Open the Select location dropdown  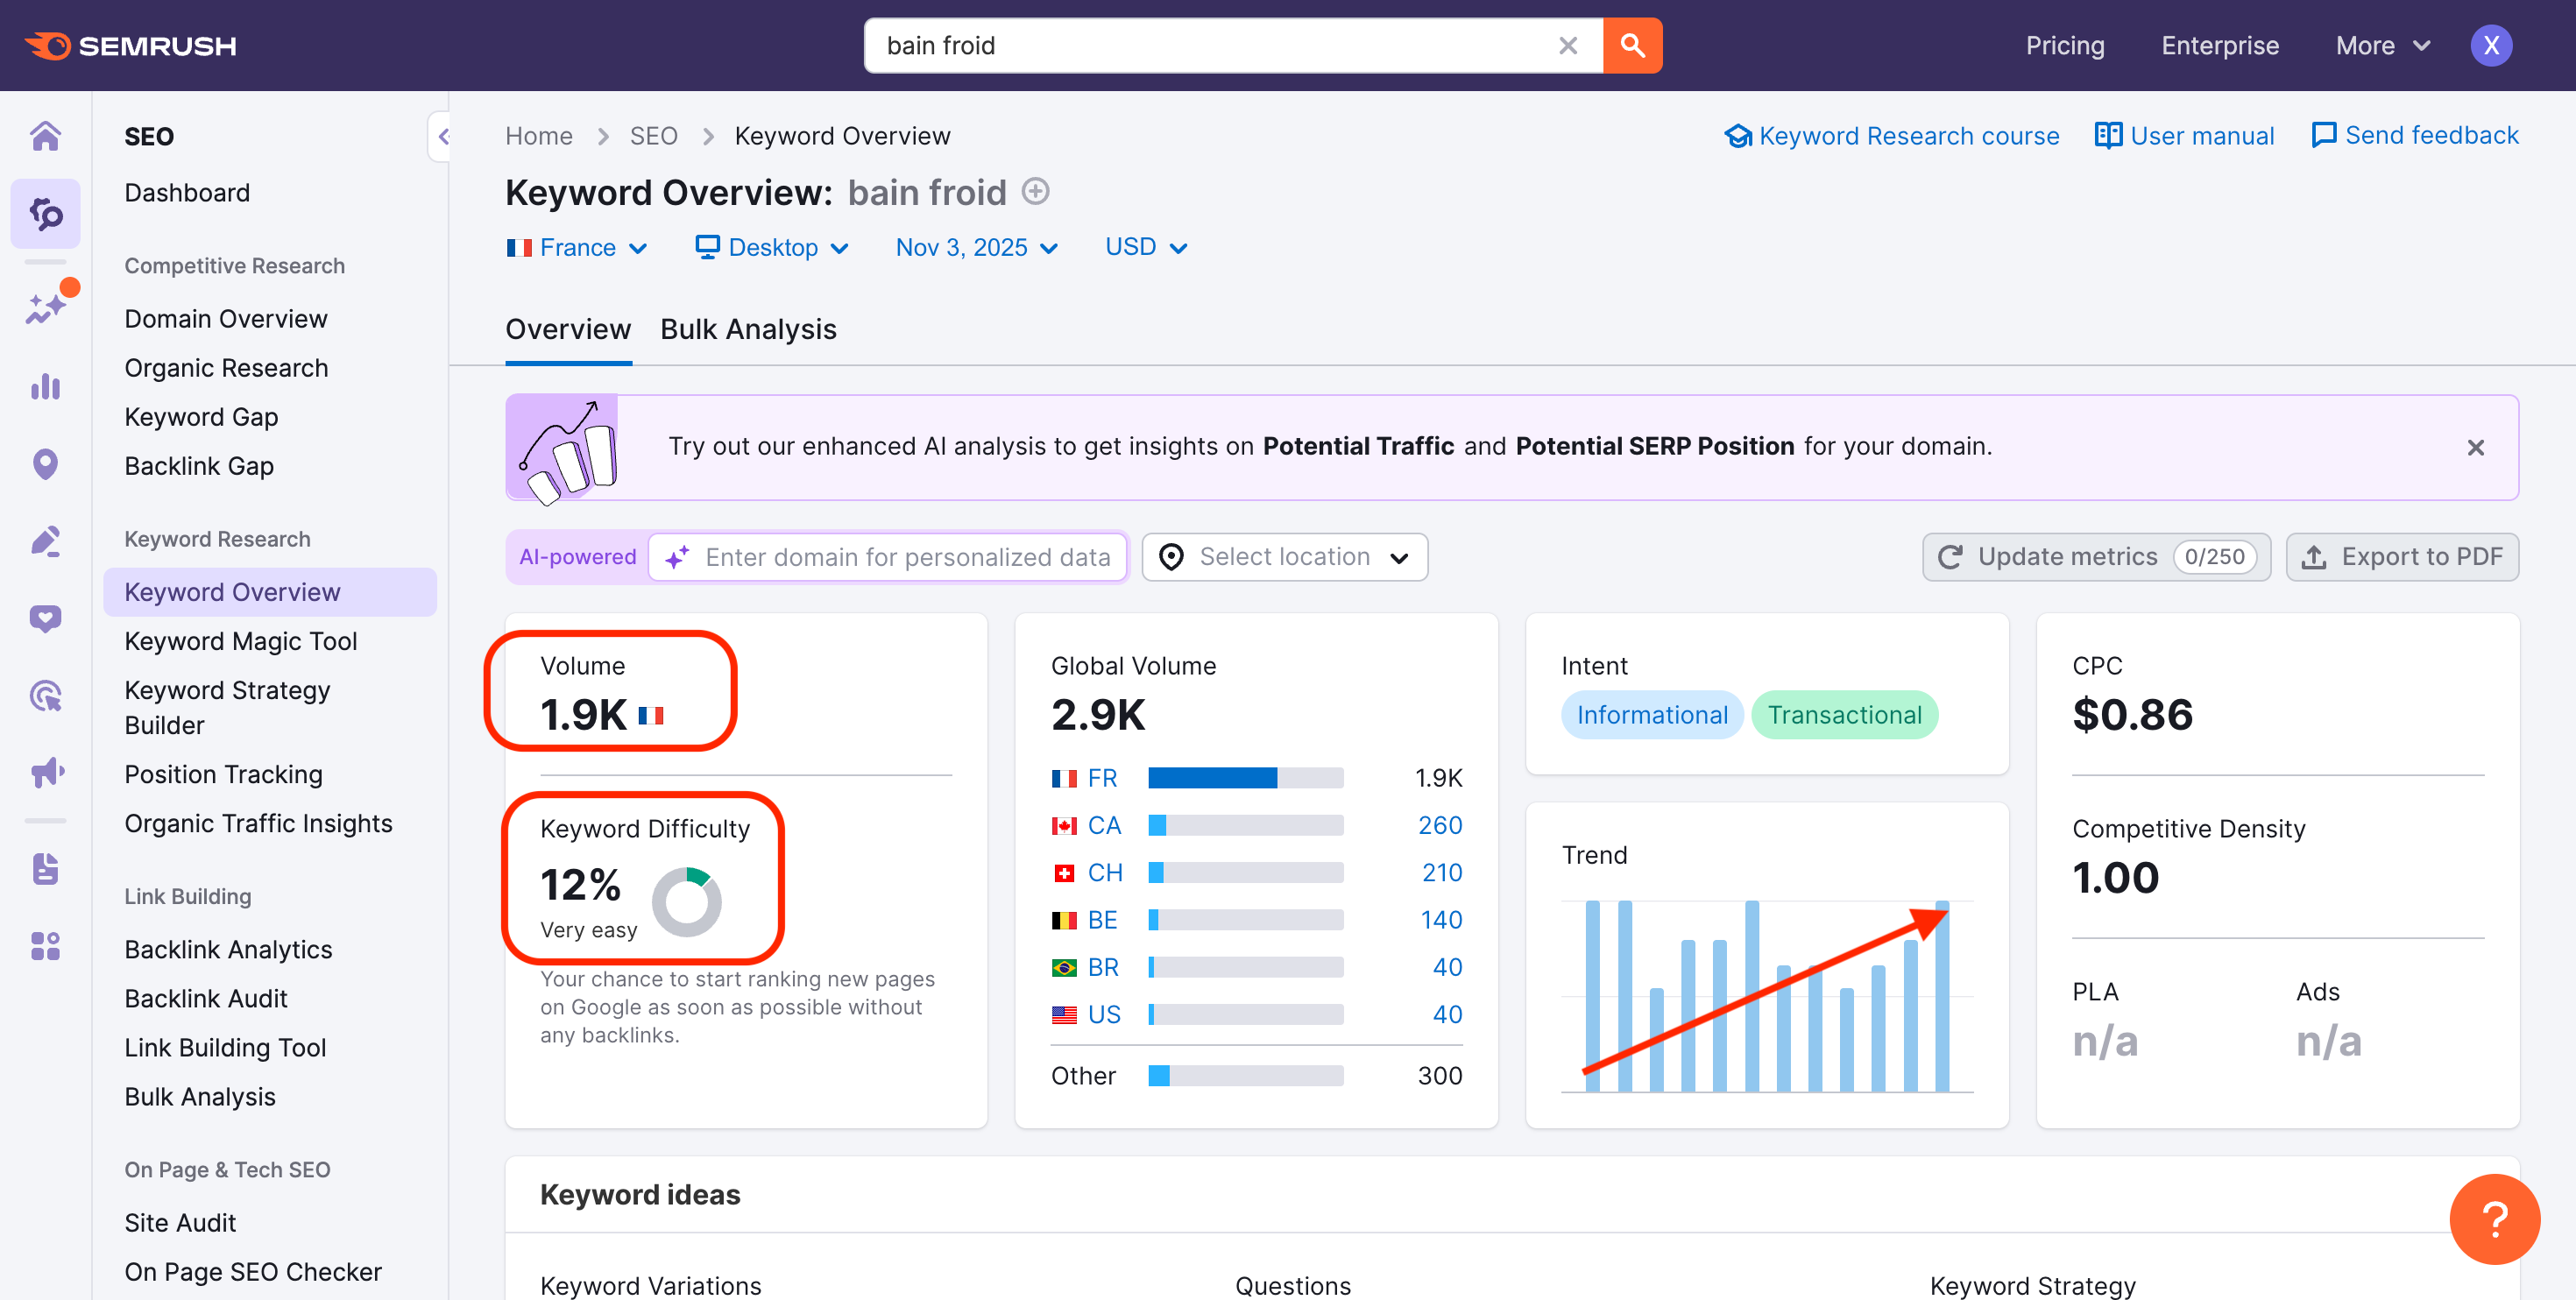pos(1284,557)
